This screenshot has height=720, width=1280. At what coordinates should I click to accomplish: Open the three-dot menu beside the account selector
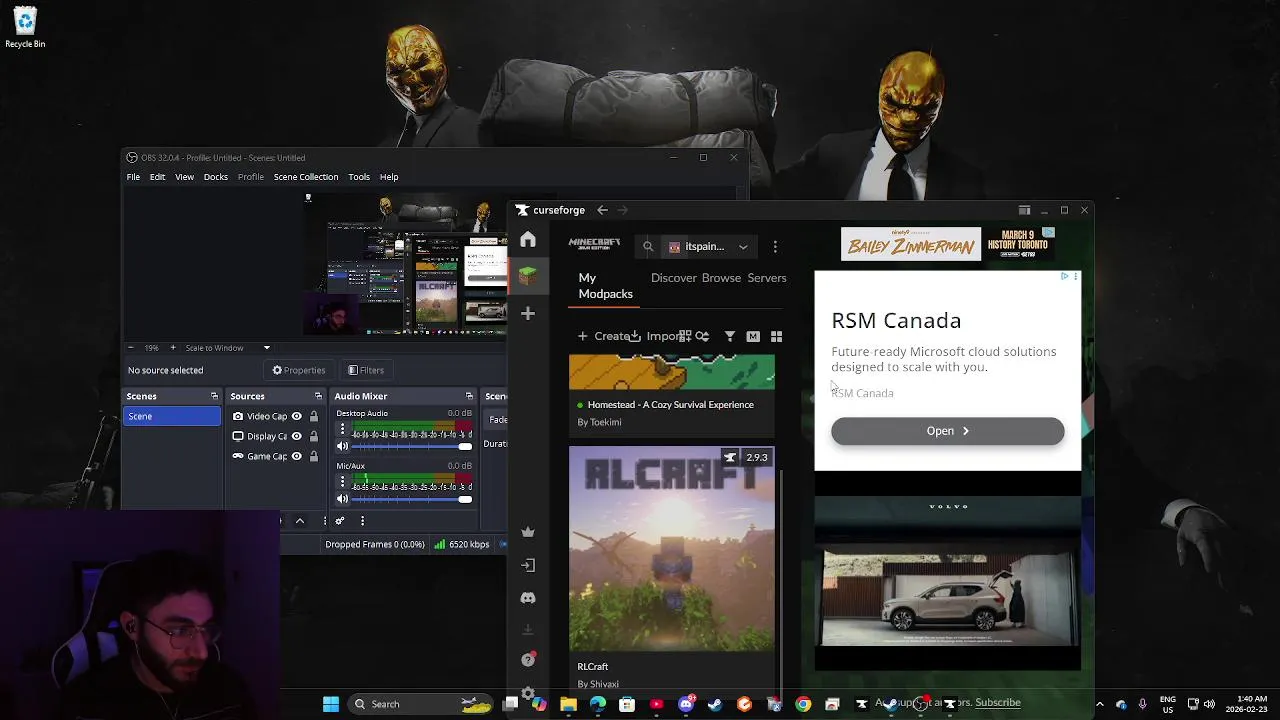(775, 247)
